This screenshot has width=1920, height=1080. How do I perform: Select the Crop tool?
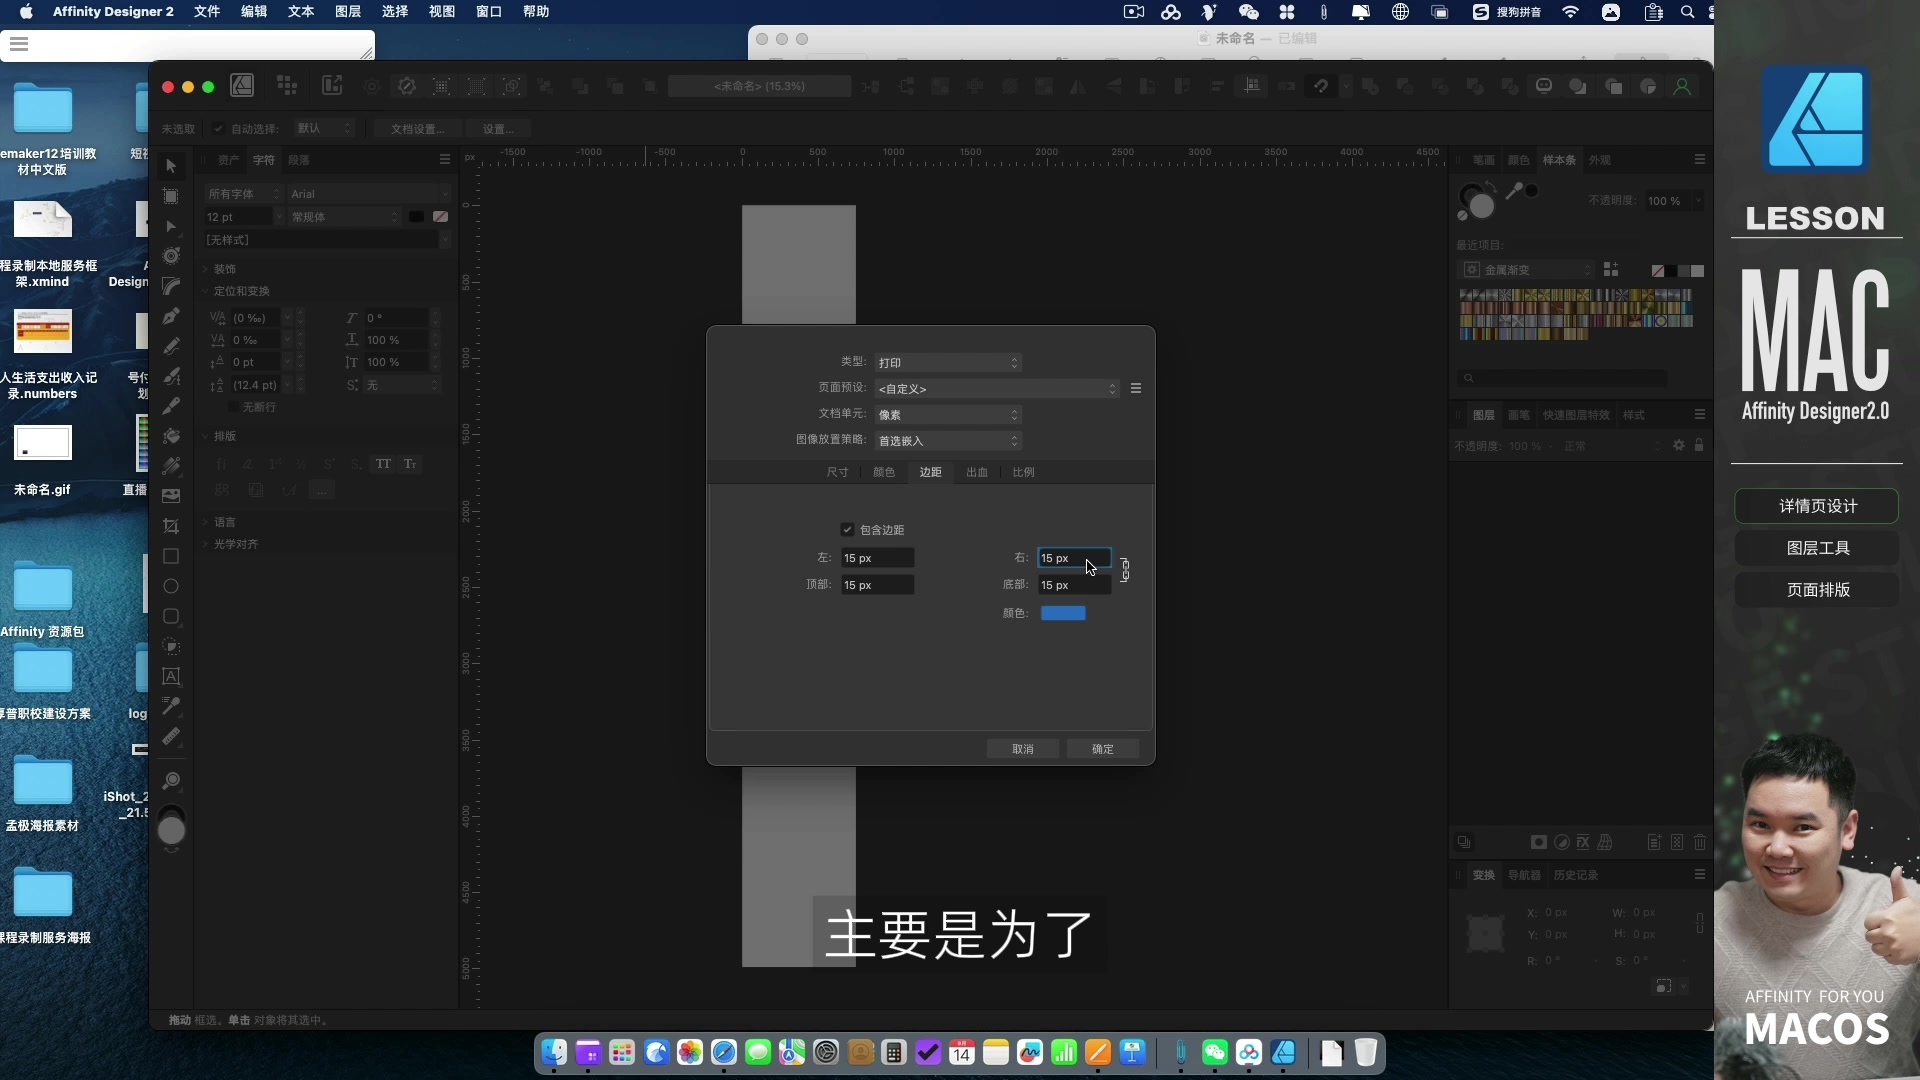(171, 526)
